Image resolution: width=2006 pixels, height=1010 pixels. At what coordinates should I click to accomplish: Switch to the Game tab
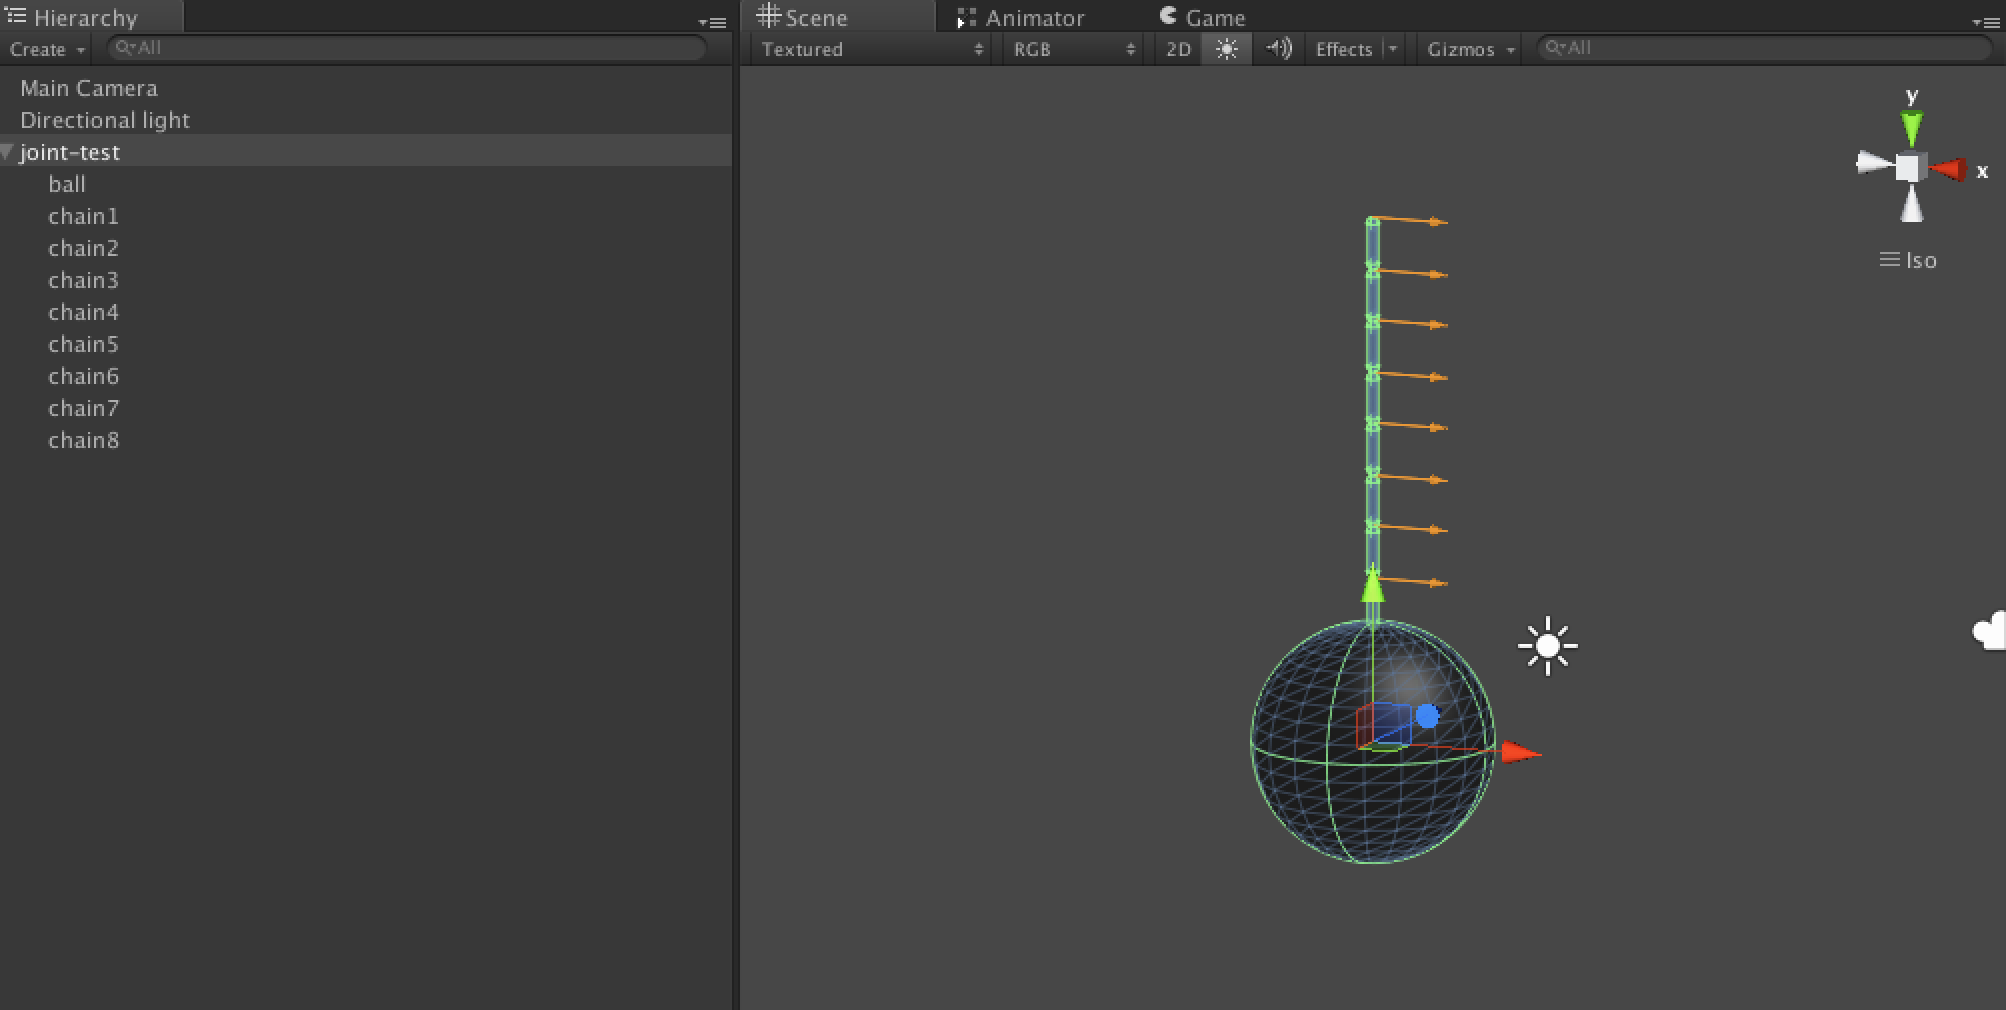pos(1202,17)
